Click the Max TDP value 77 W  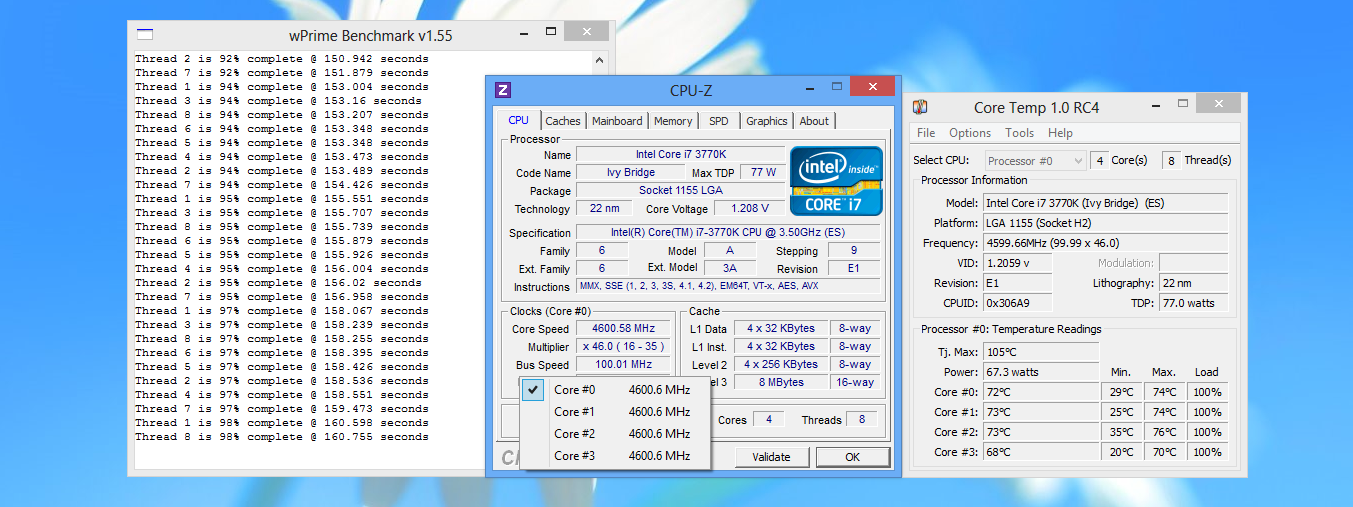click(763, 173)
